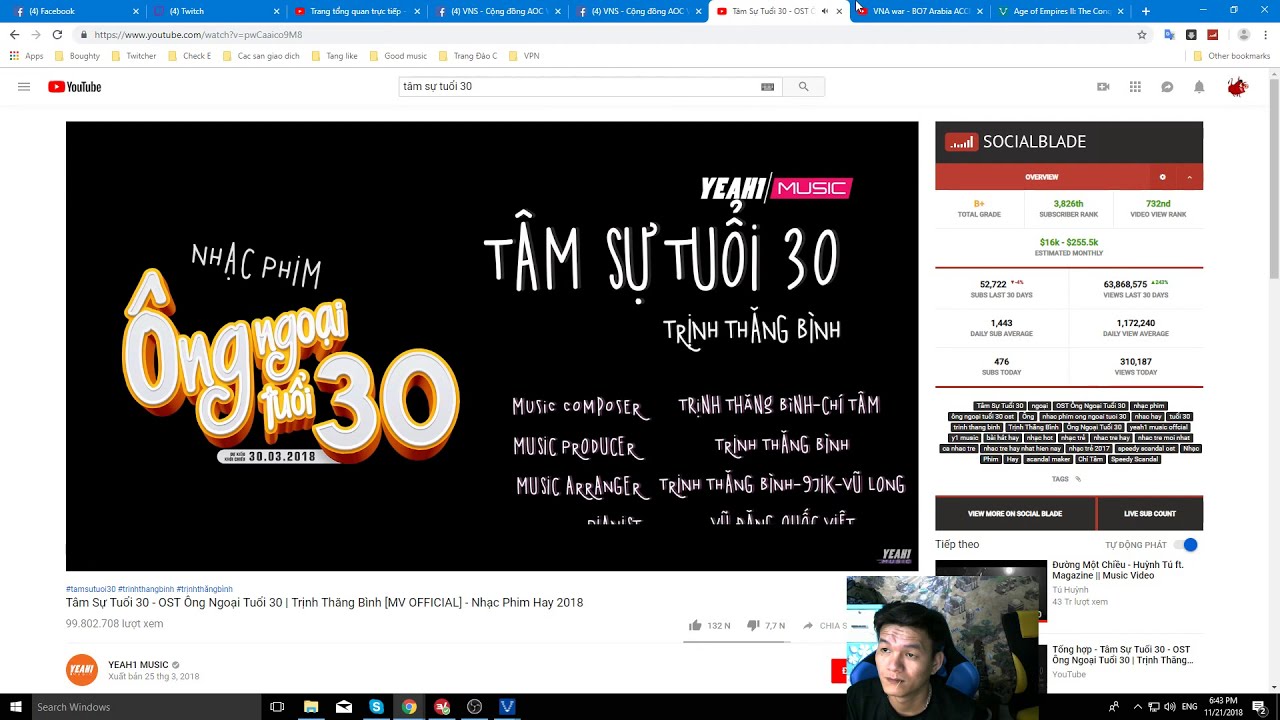
Task: Open the YEAH1 MUSIC channel name
Action: pos(138,665)
